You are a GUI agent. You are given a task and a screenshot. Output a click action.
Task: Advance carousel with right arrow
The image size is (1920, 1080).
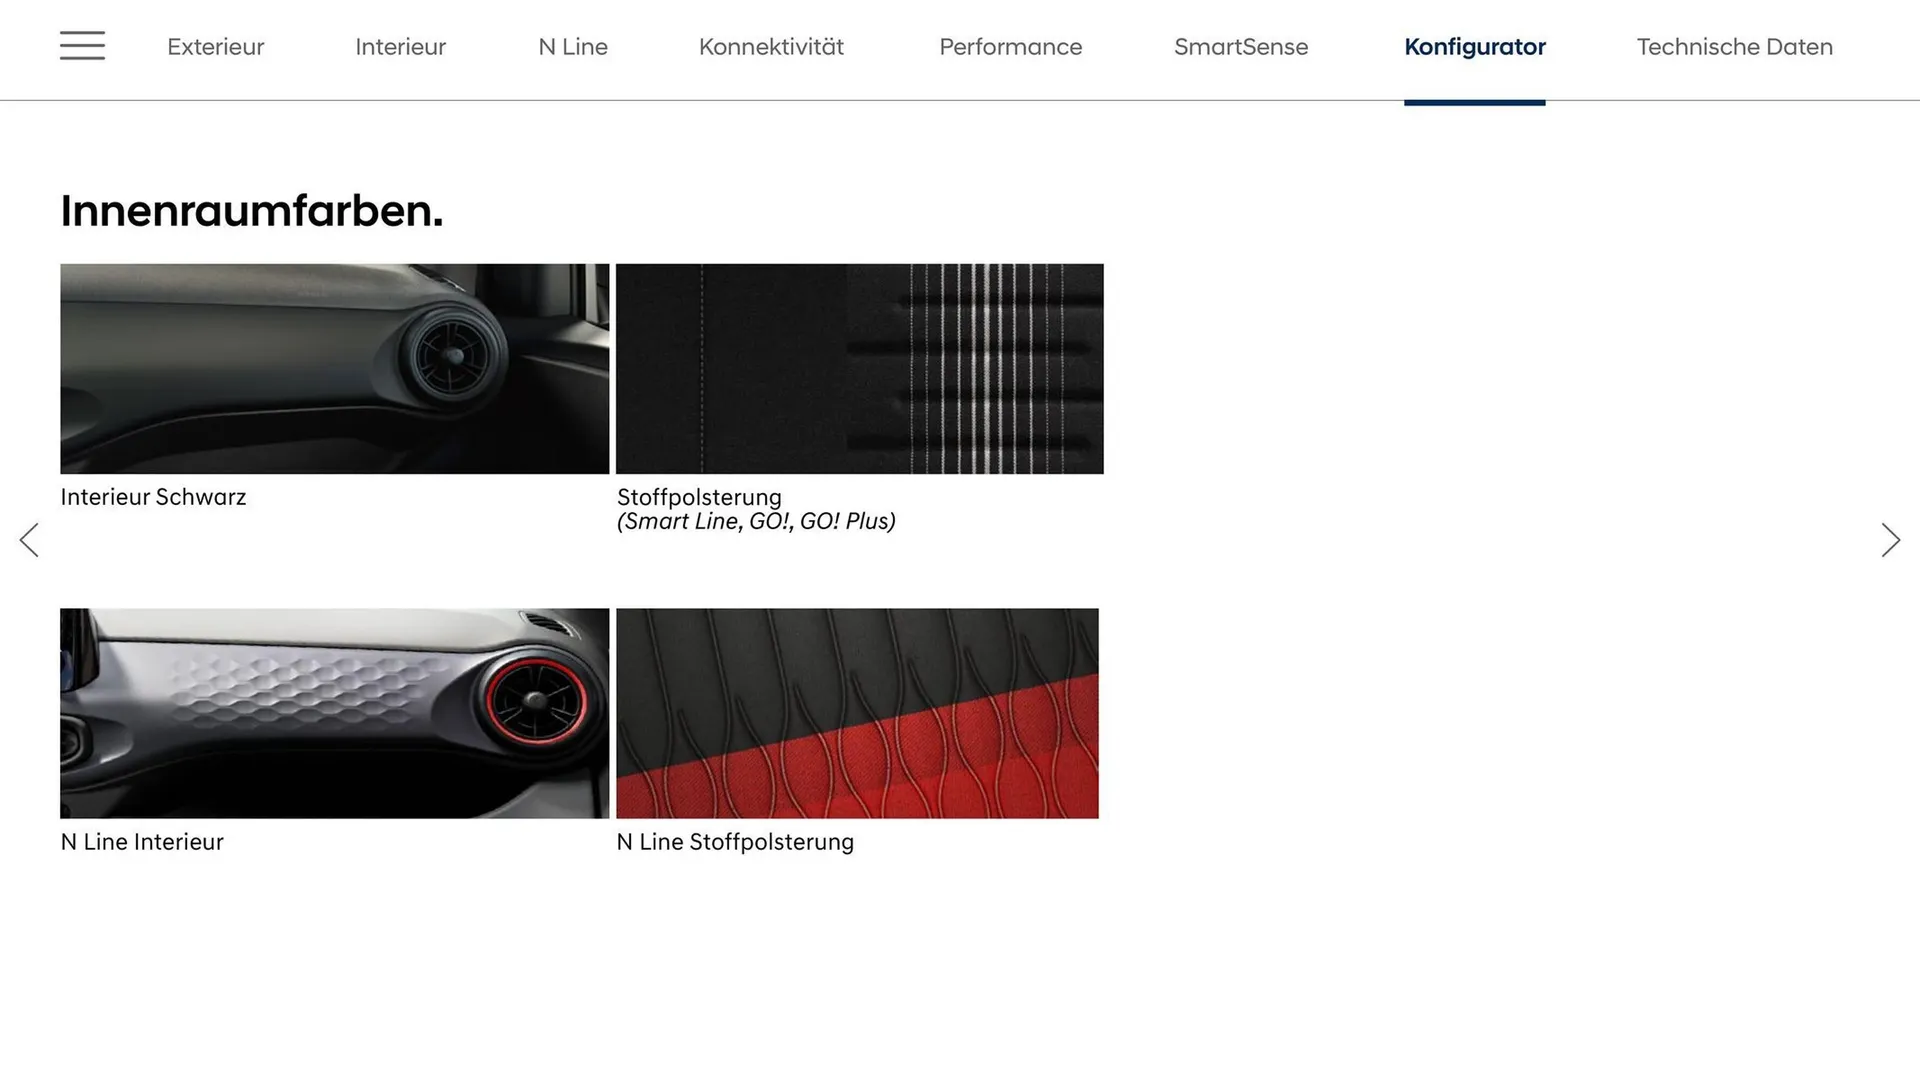tap(1890, 540)
